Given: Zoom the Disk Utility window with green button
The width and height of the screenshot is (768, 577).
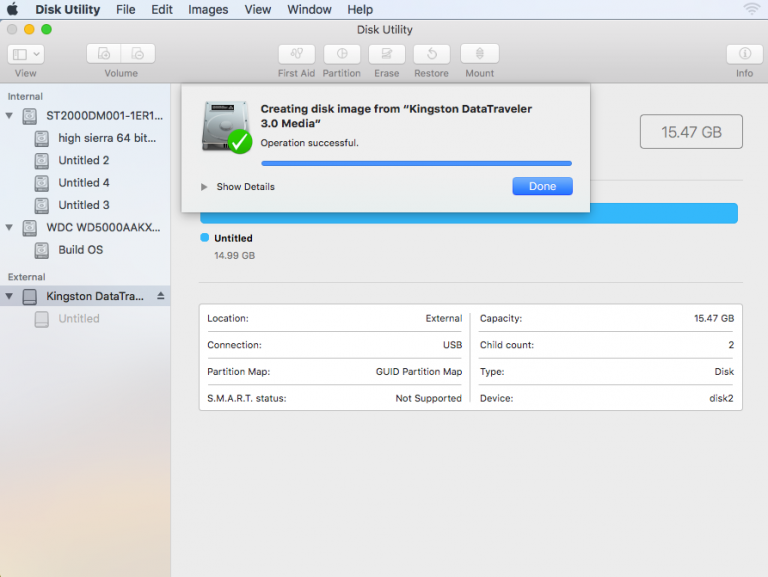Looking at the screenshot, I should [x=47, y=29].
